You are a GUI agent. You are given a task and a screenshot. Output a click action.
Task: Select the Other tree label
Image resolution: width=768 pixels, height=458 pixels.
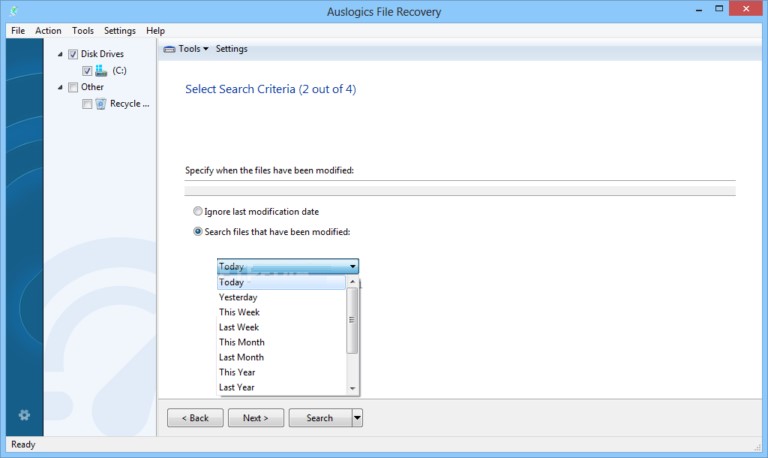[92, 87]
